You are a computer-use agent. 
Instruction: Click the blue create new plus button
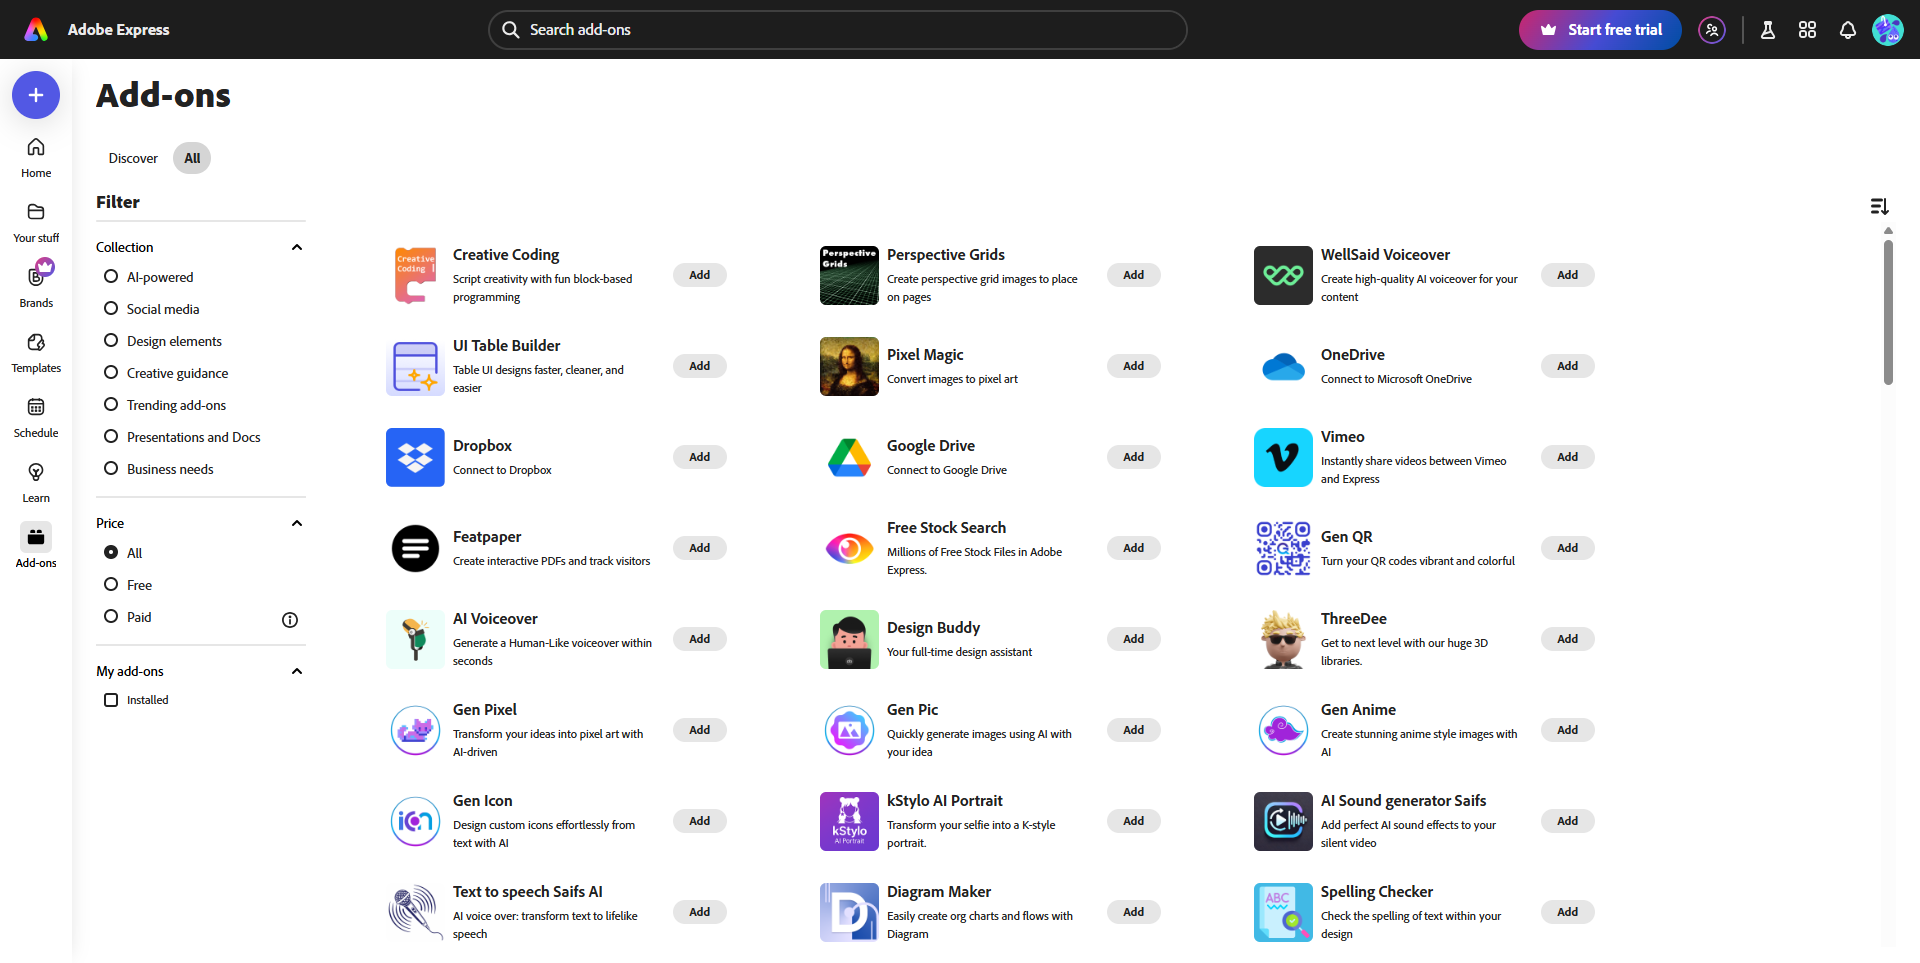pyautogui.click(x=36, y=95)
